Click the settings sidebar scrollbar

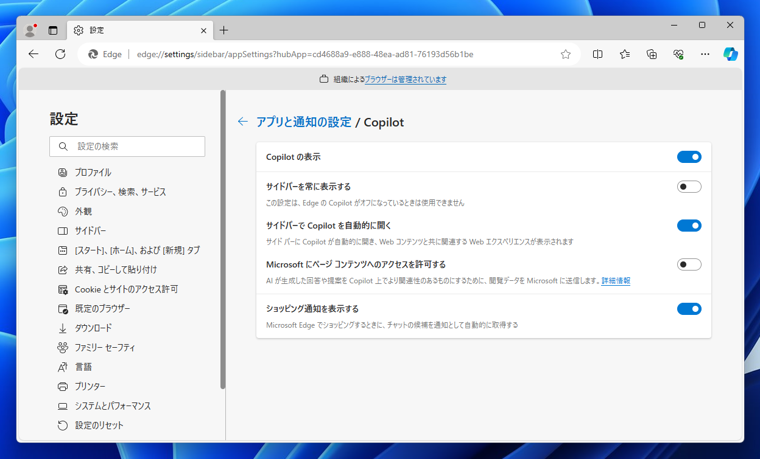223,239
